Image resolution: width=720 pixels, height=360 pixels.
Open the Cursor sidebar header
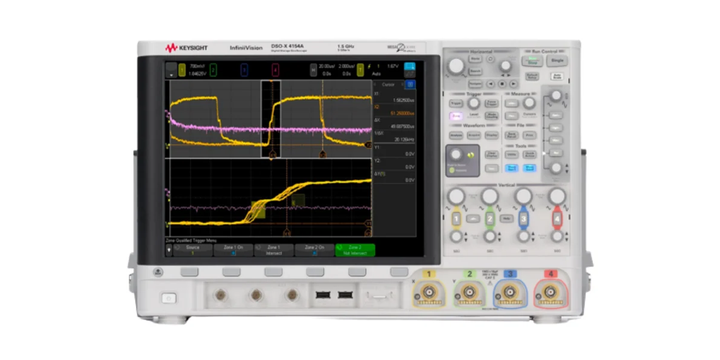point(388,84)
